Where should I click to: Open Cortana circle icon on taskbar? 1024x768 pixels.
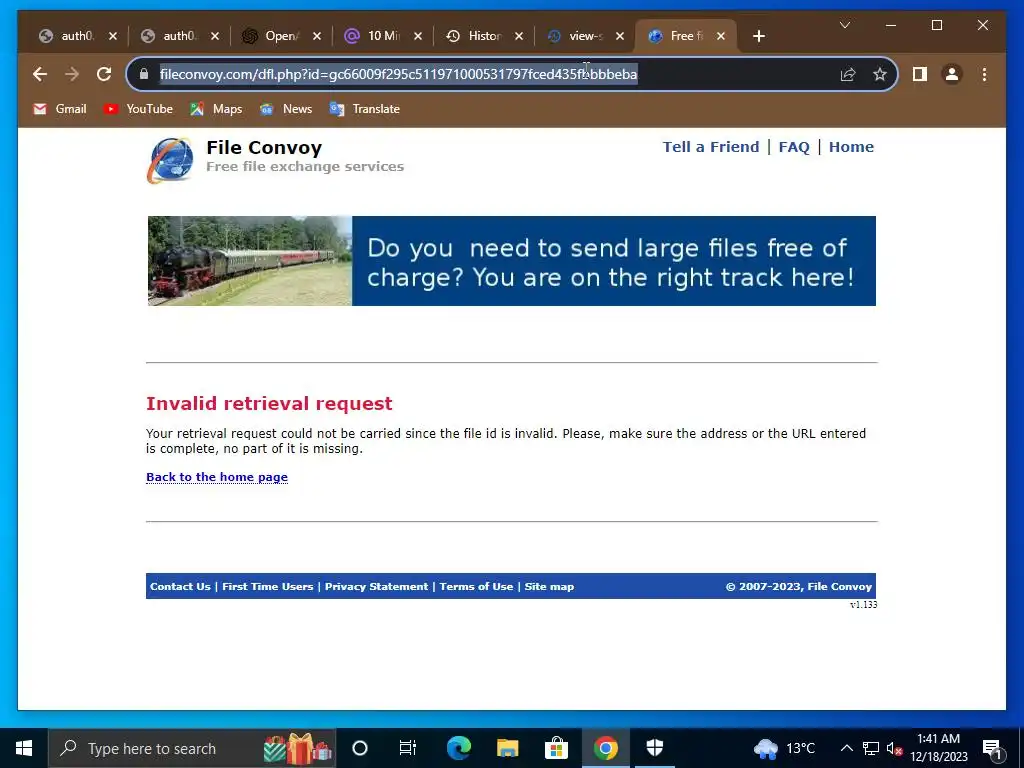tap(360, 748)
